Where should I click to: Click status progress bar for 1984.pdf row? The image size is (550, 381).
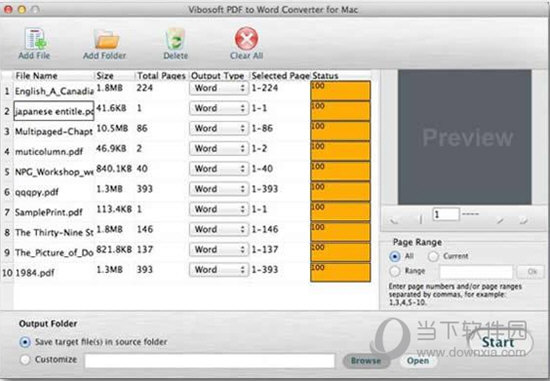tap(340, 272)
